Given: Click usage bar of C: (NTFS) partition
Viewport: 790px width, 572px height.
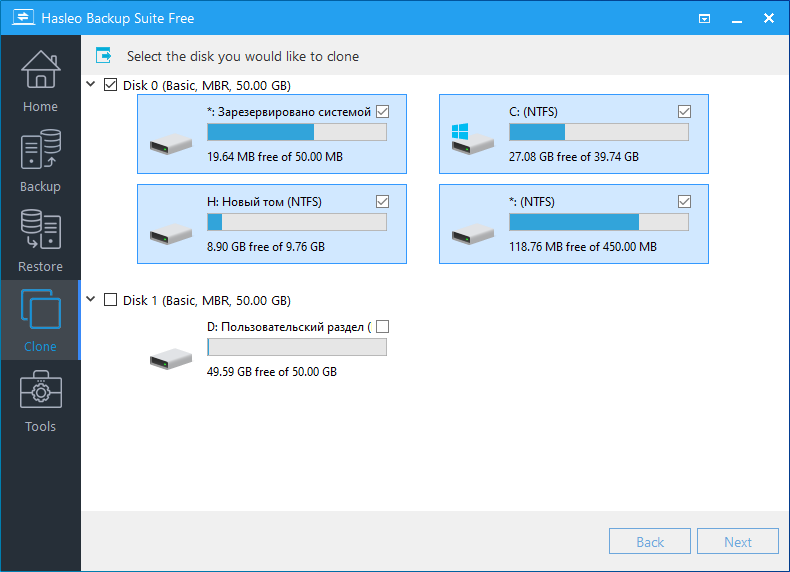Looking at the screenshot, I should point(599,132).
